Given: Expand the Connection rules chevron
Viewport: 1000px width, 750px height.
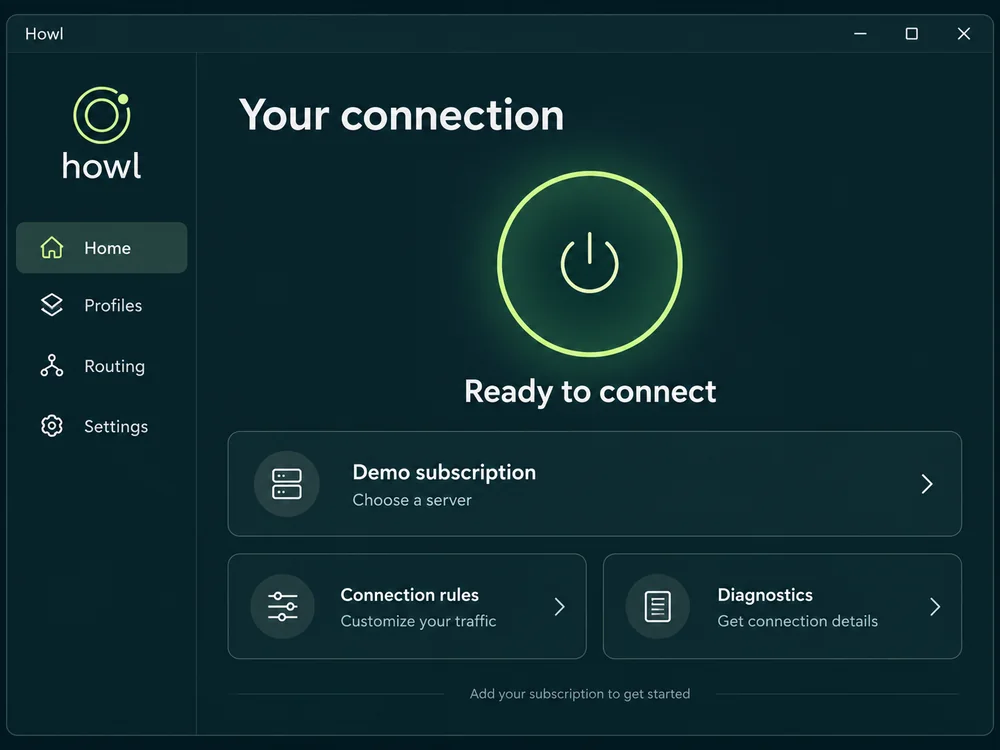Looking at the screenshot, I should tap(559, 607).
